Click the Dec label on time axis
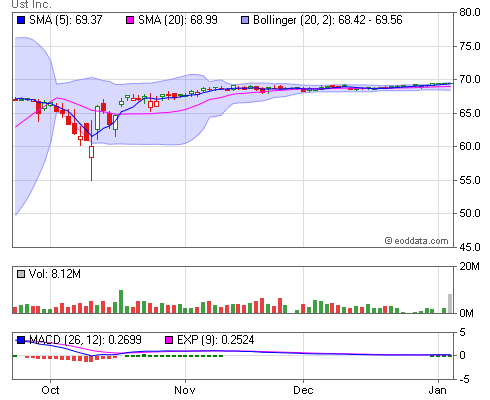The height and width of the screenshot is (400, 490). pos(303,390)
